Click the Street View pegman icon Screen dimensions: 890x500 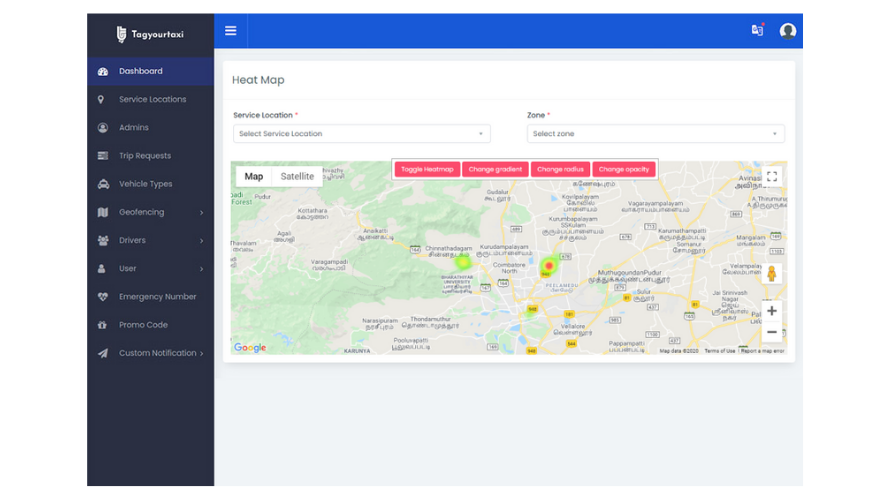[771, 274]
